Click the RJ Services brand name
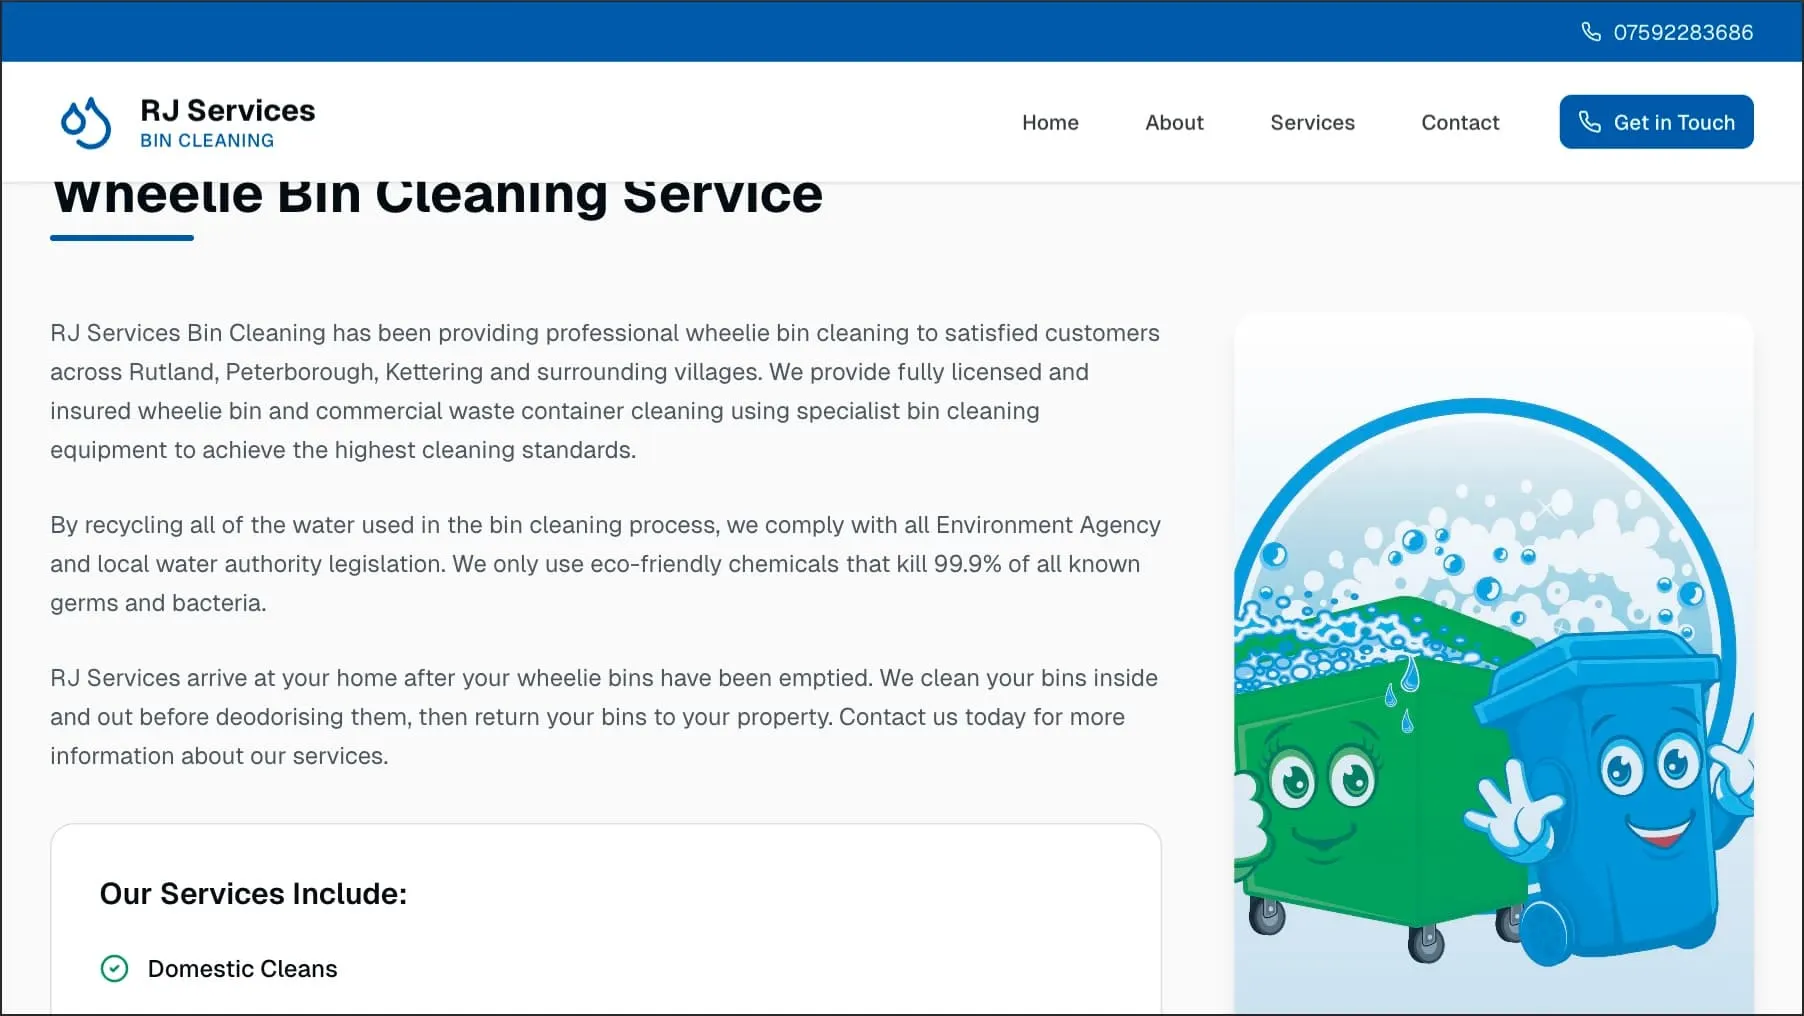The height and width of the screenshot is (1016, 1804). pyautogui.click(x=228, y=110)
